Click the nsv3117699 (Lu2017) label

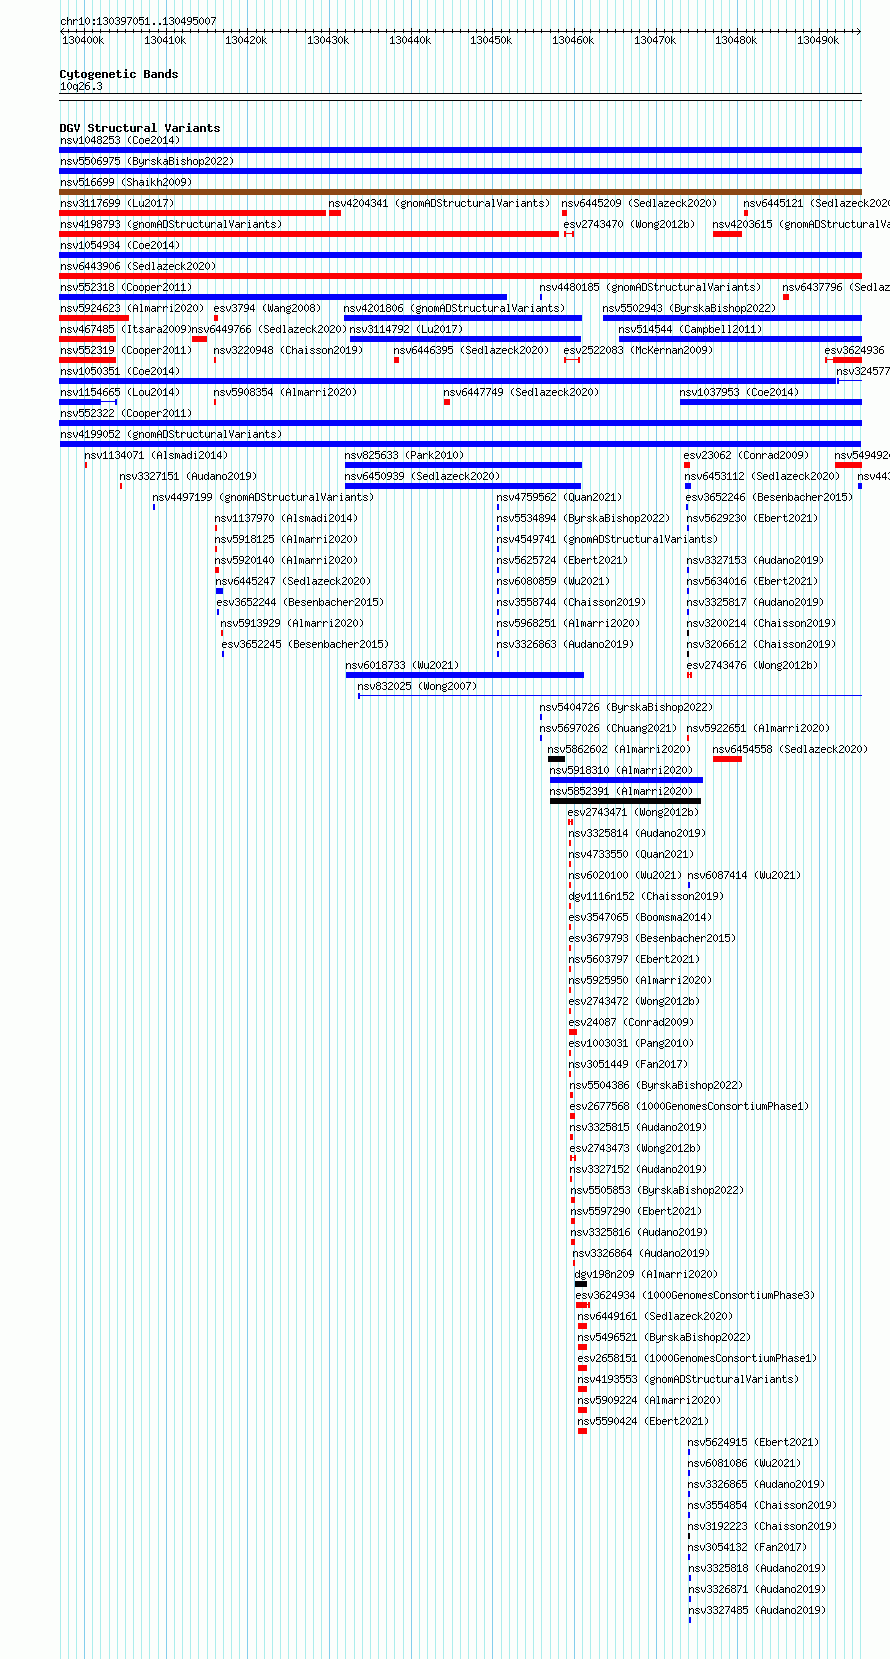[117, 203]
